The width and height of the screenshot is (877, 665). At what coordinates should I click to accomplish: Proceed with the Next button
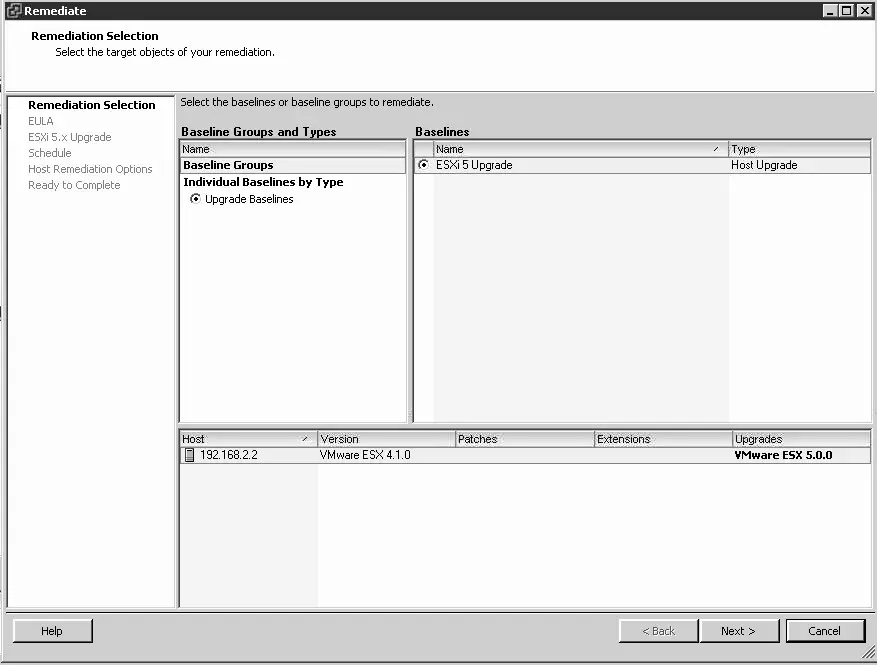[x=739, y=631]
